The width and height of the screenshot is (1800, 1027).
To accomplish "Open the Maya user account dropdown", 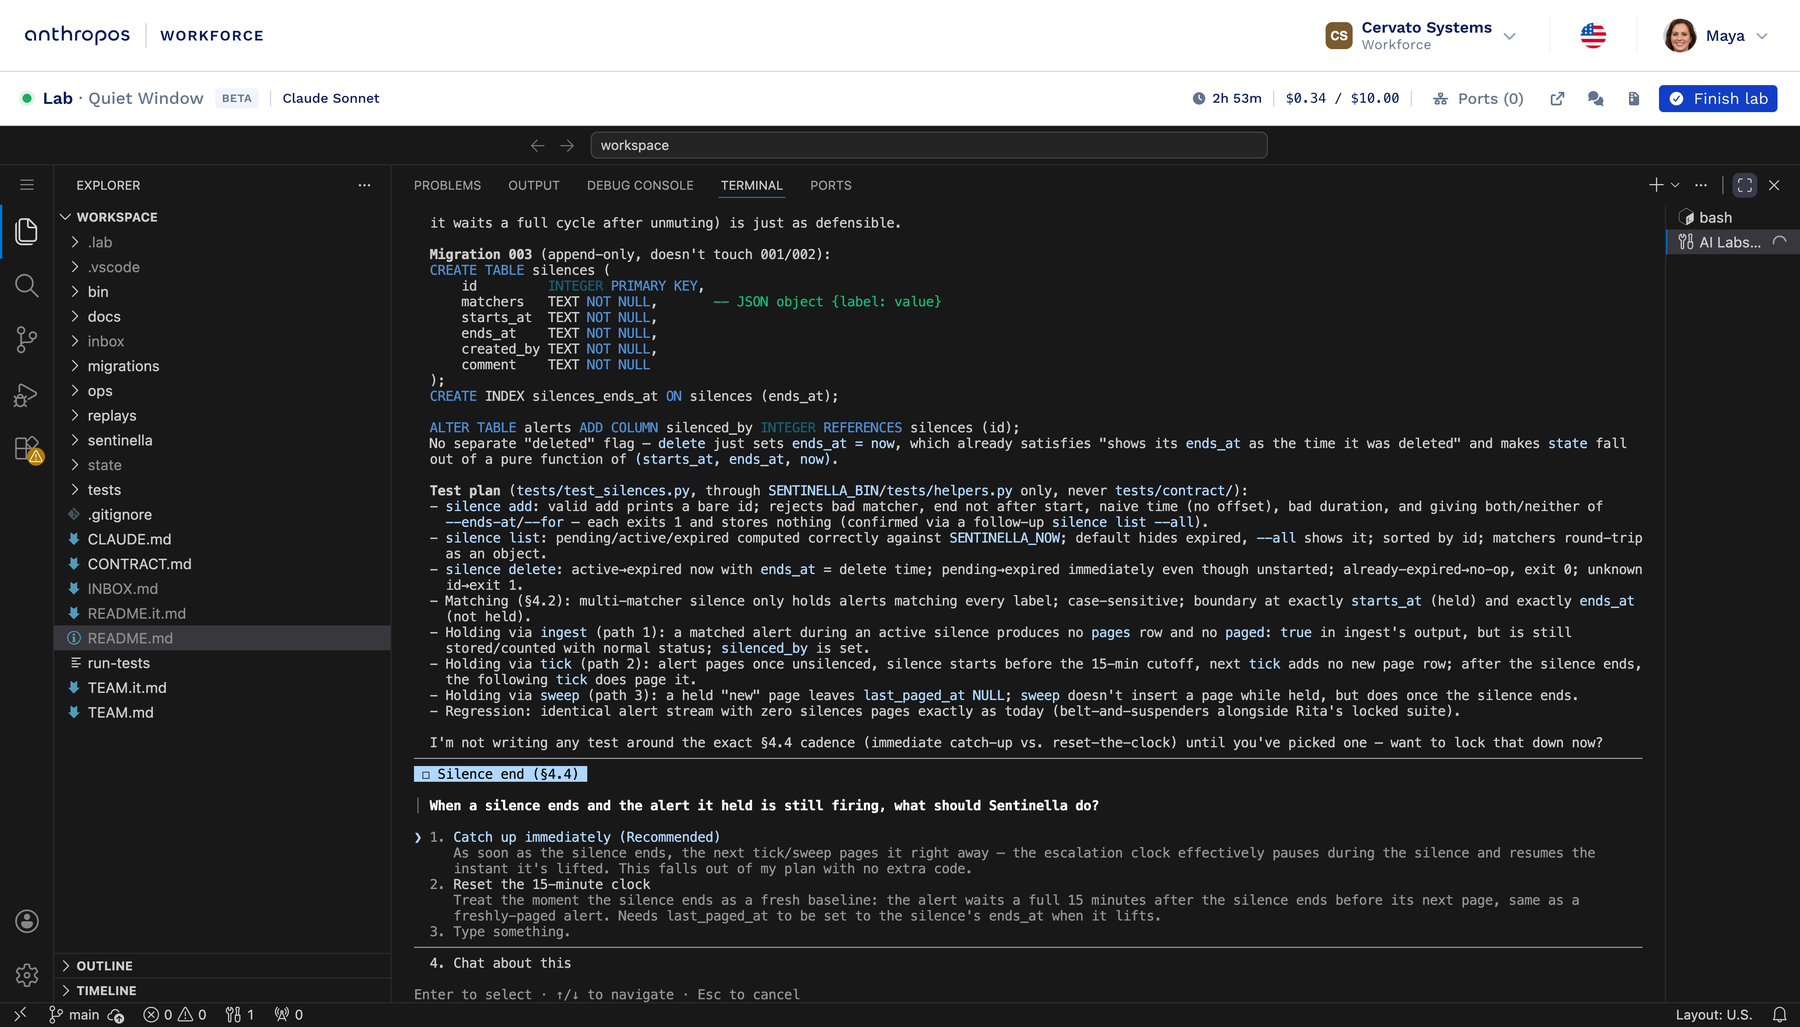I will [x=1716, y=36].
